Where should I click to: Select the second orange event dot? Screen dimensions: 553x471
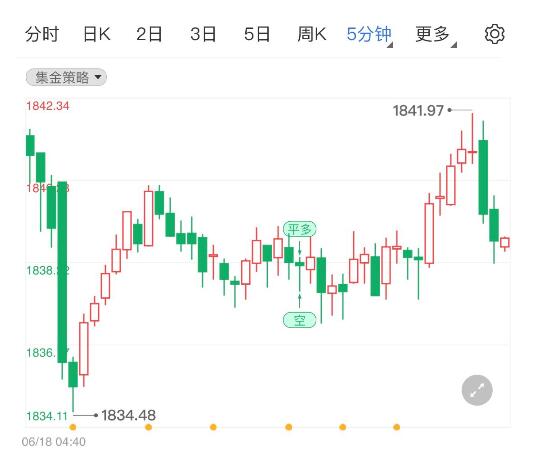(x=148, y=427)
